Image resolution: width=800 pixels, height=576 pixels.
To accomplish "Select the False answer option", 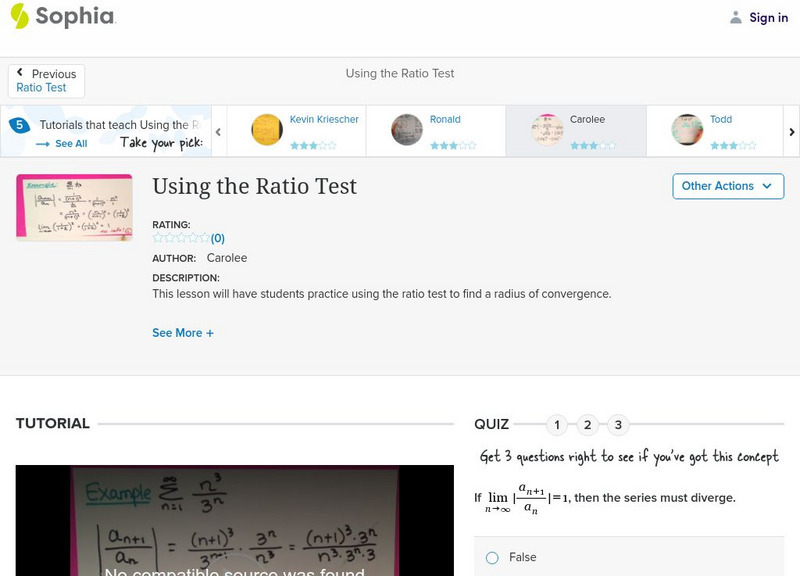I will click(492, 557).
